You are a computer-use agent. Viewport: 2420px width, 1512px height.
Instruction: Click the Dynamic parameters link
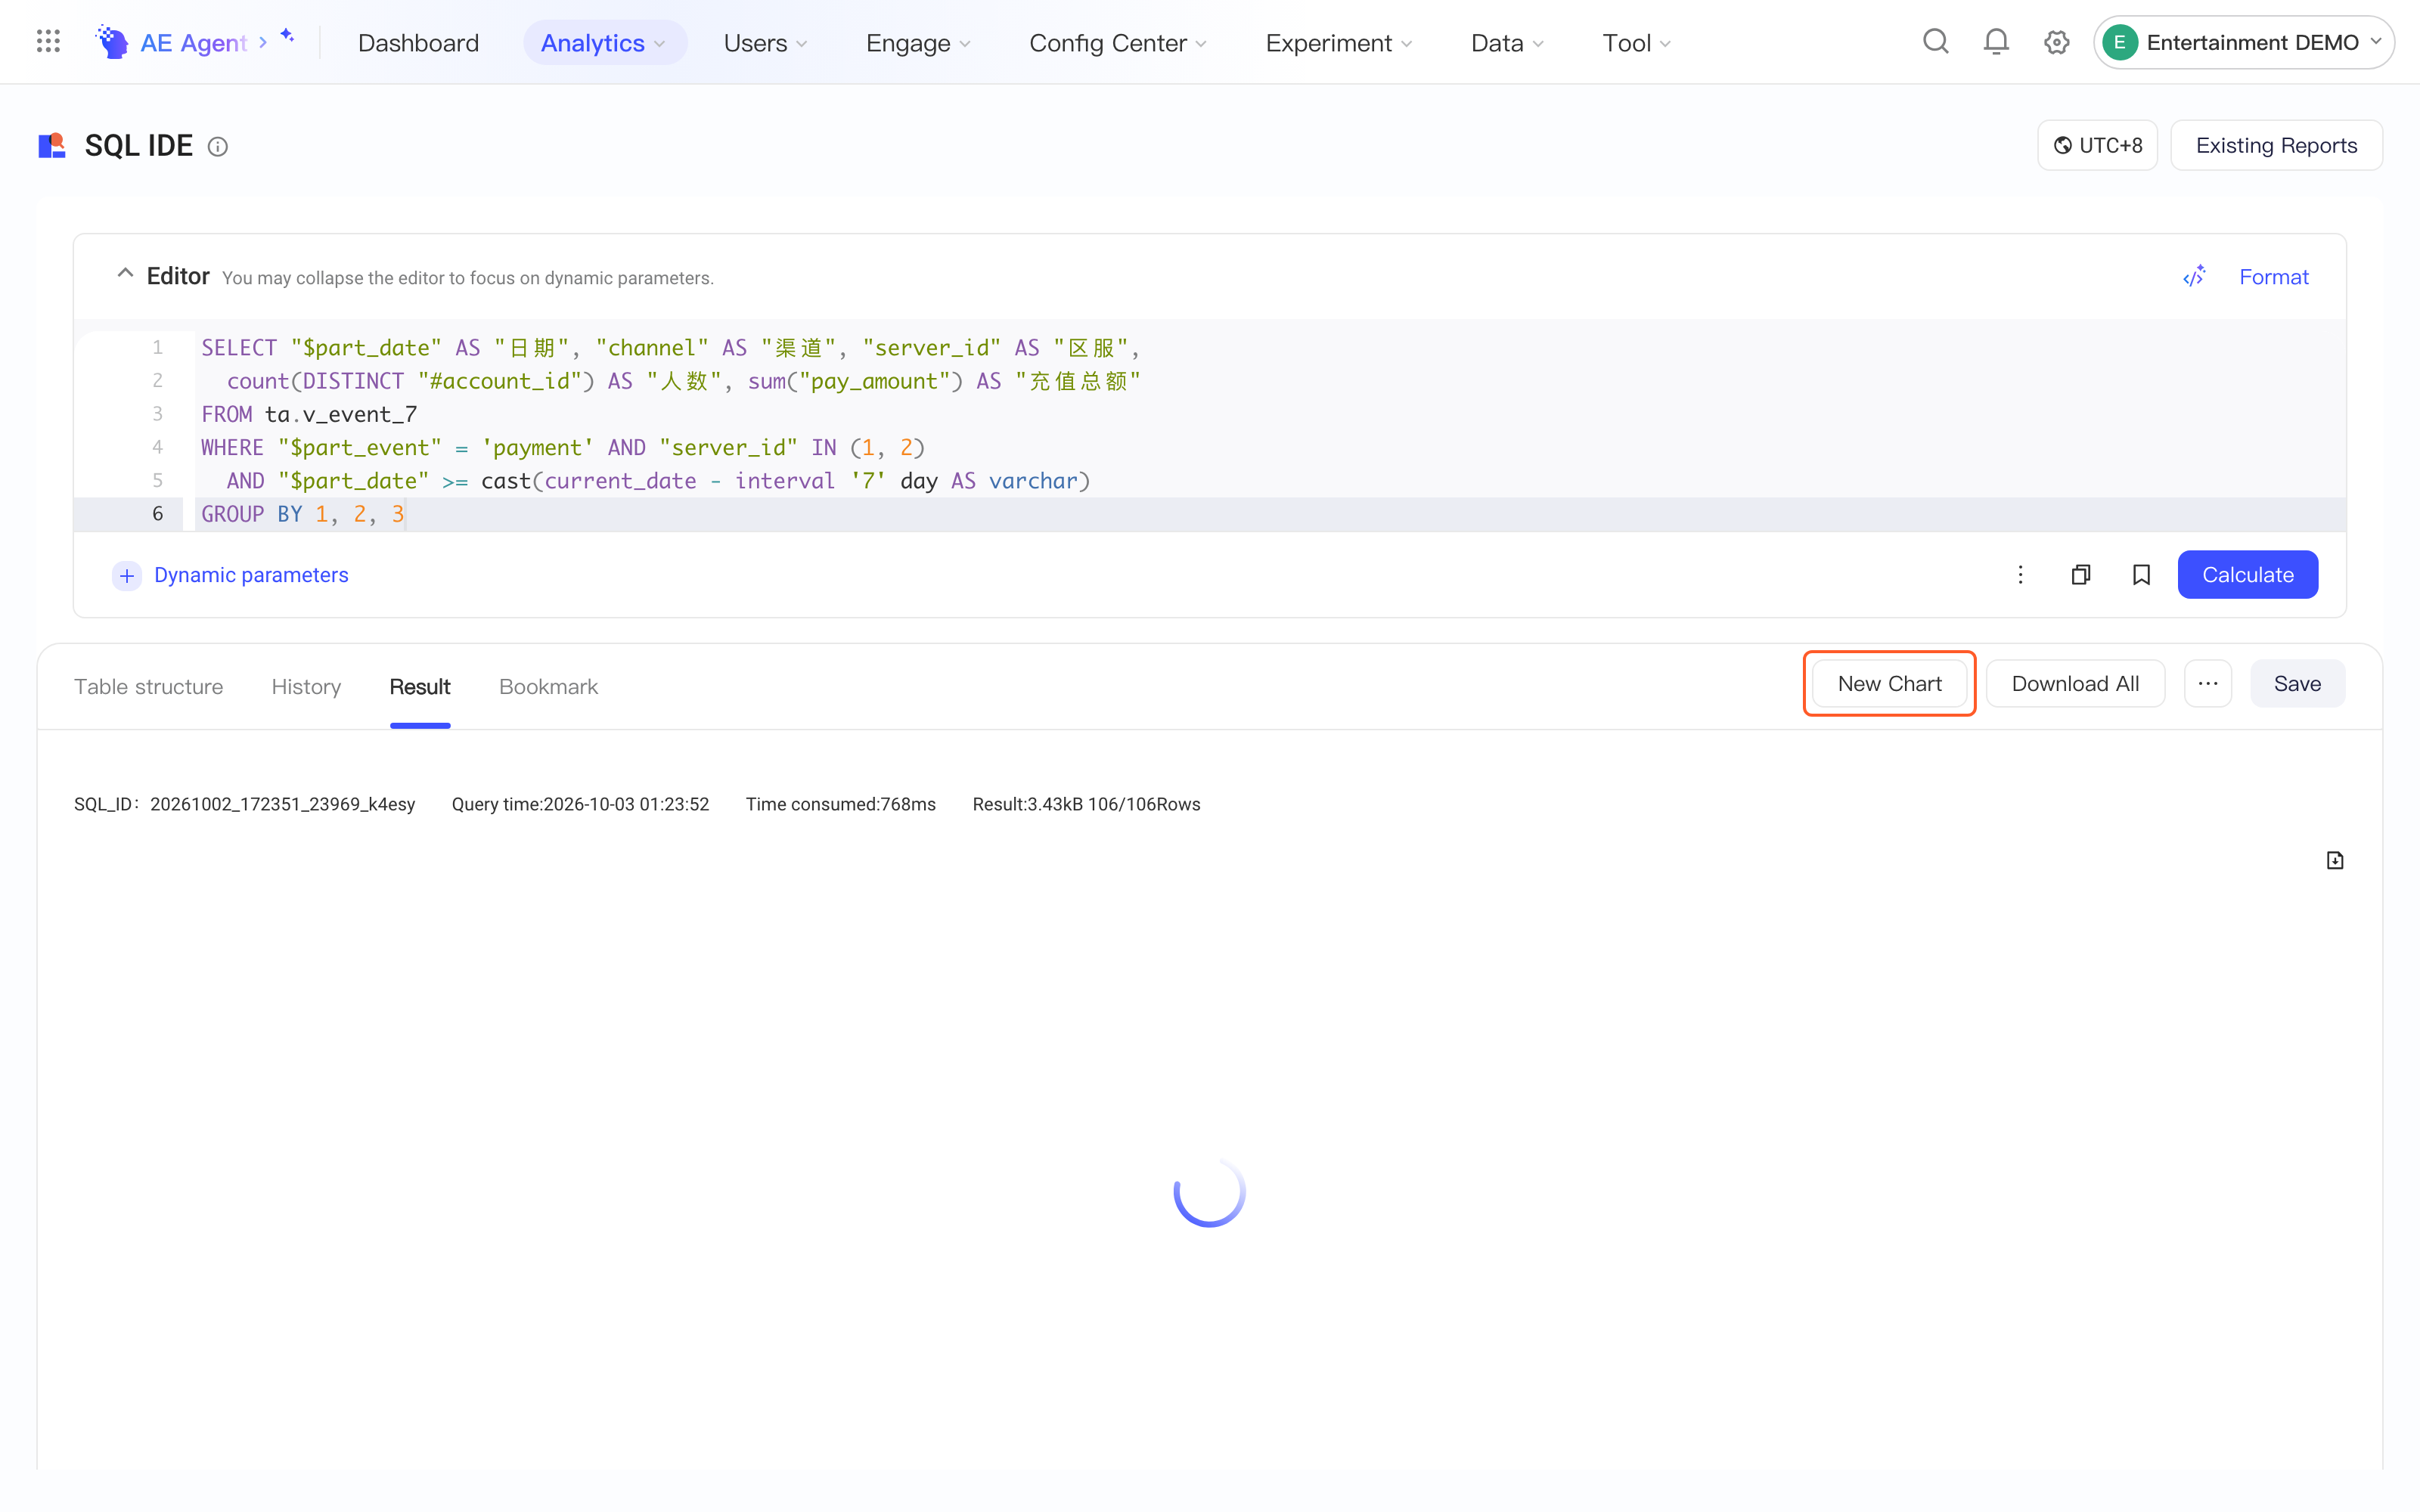251,575
